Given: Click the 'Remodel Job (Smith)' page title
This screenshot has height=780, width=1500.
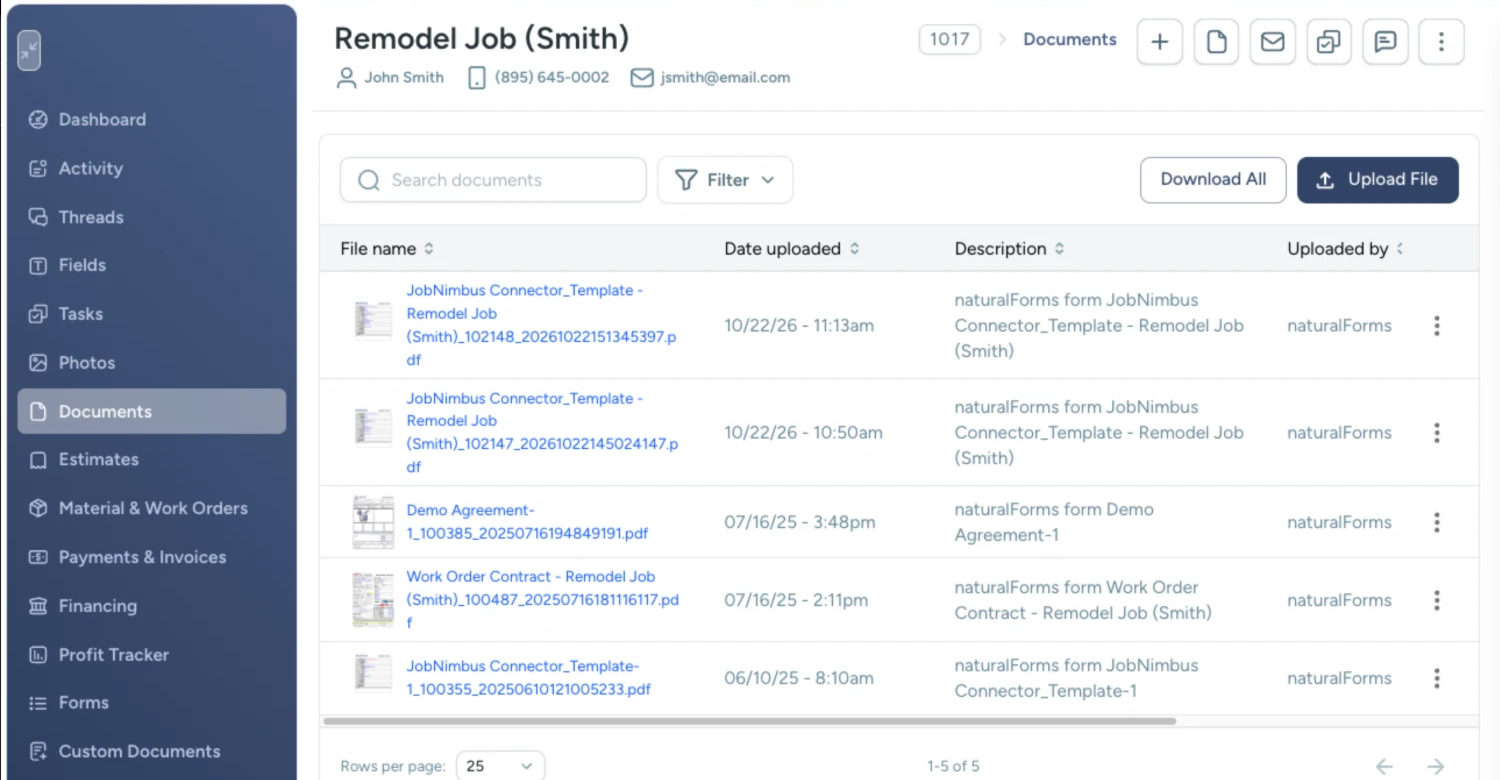Looking at the screenshot, I should point(481,38).
